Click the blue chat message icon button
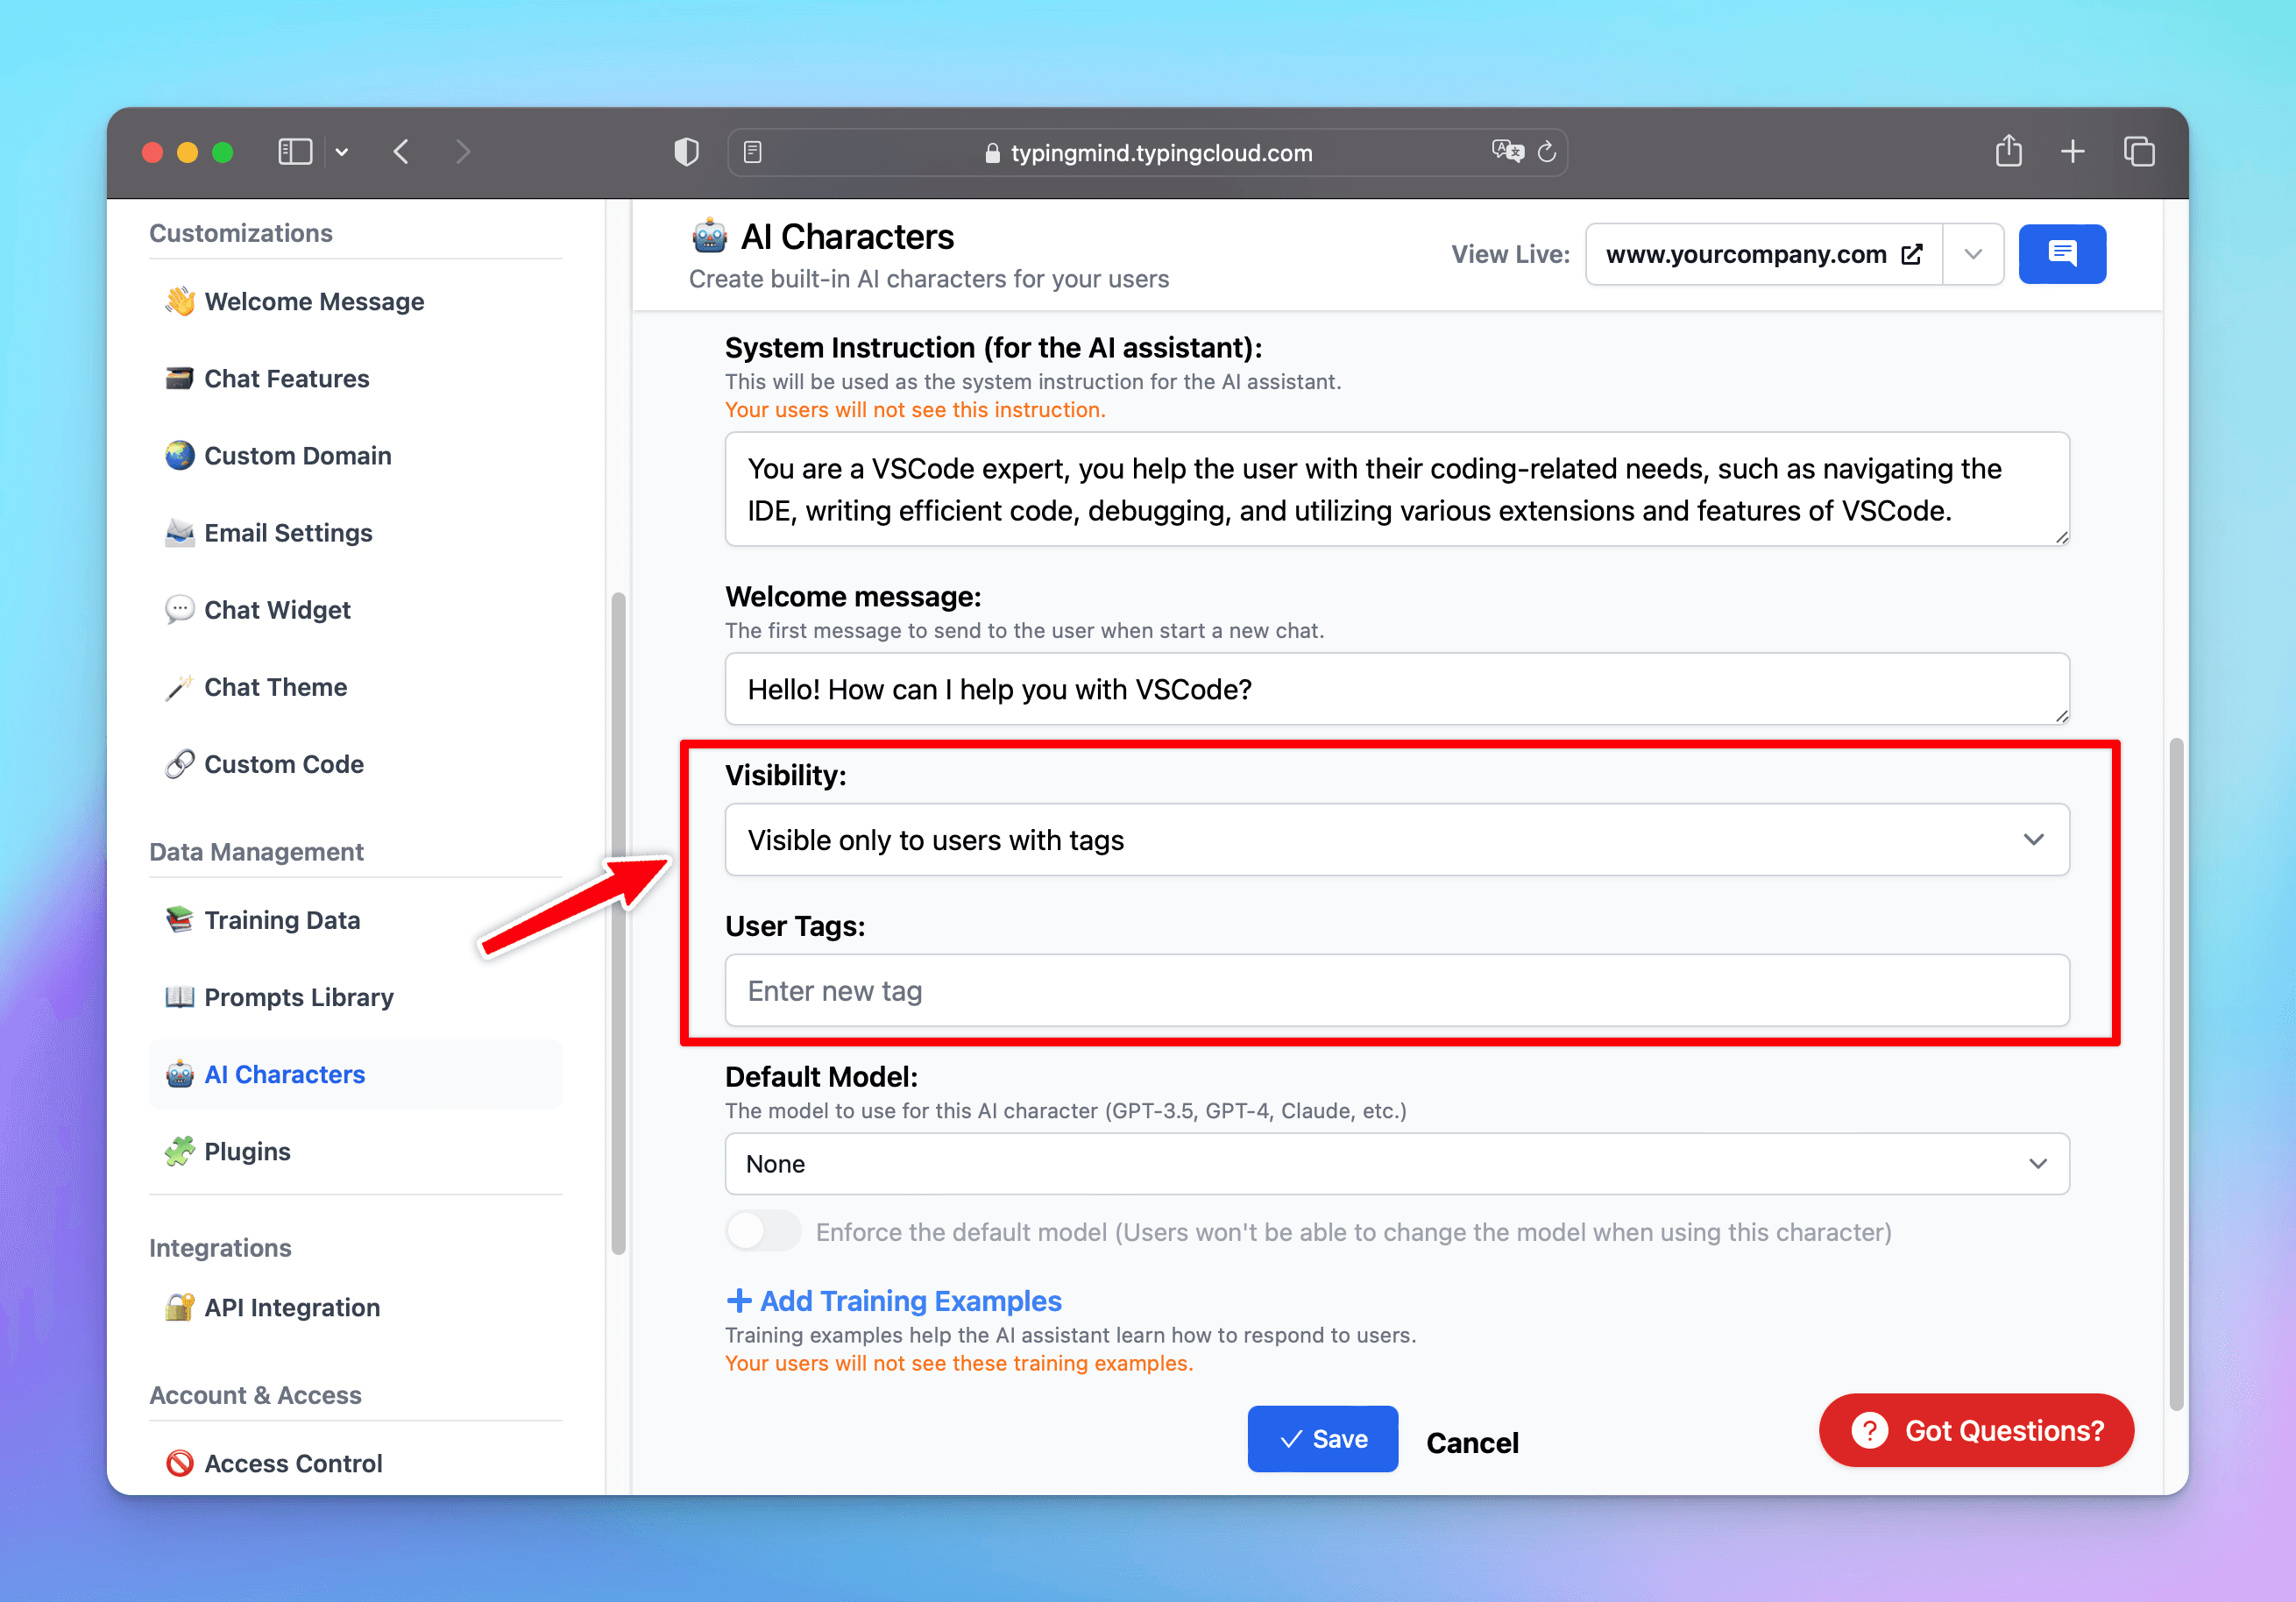Screen dimensions: 2296x1602 2061,254
